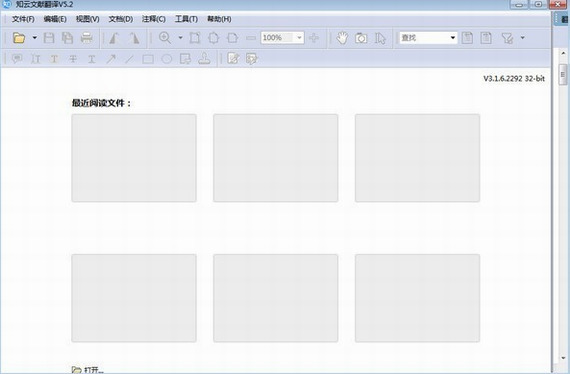Expand the arrow beside the Open folder

point(35,37)
